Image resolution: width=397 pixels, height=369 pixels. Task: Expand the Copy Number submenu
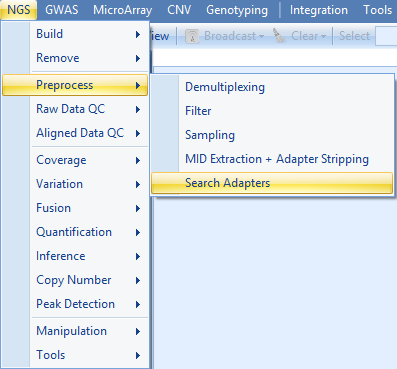coord(75,280)
